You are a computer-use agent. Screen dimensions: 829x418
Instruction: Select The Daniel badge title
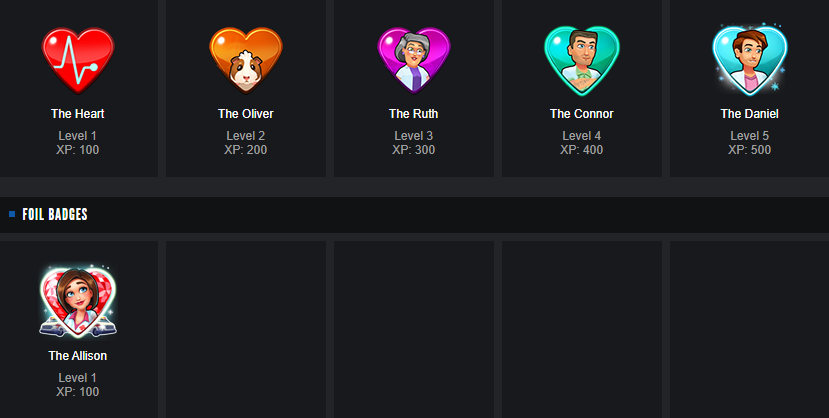[750, 114]
